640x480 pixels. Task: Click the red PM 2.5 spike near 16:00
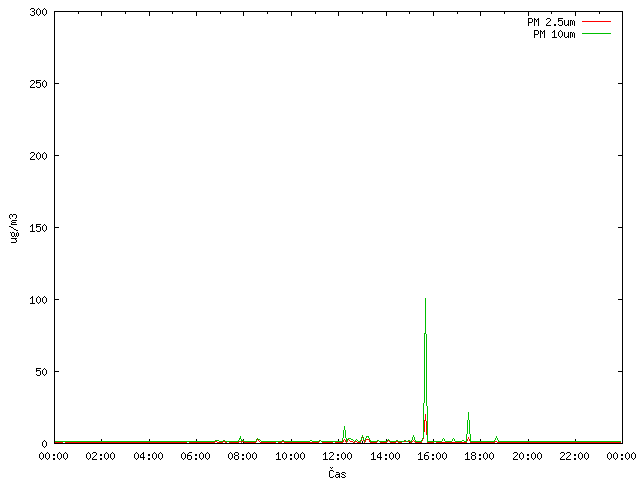tap(425, 427)
